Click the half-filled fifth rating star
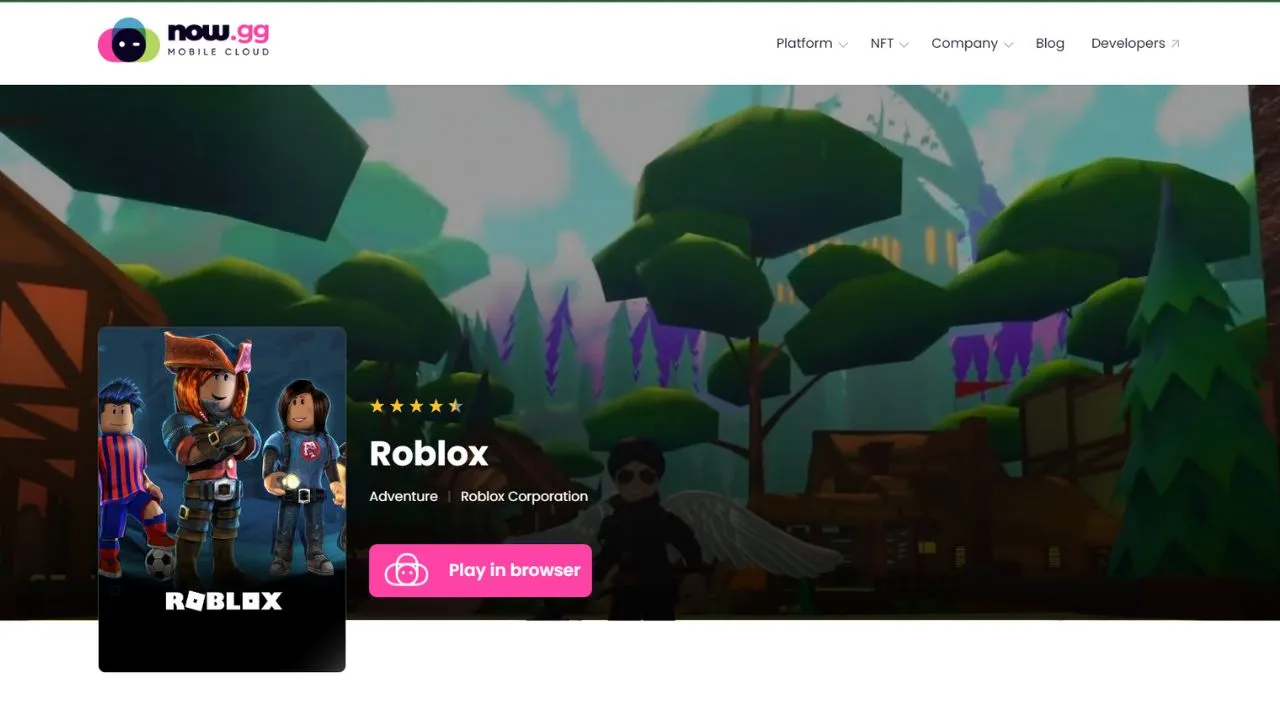 (457, 405)
